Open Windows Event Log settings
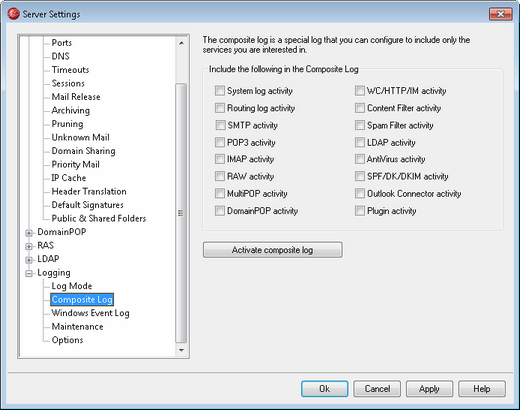The width and height of the screenshot is (520, 410). (x=90, y=313)
